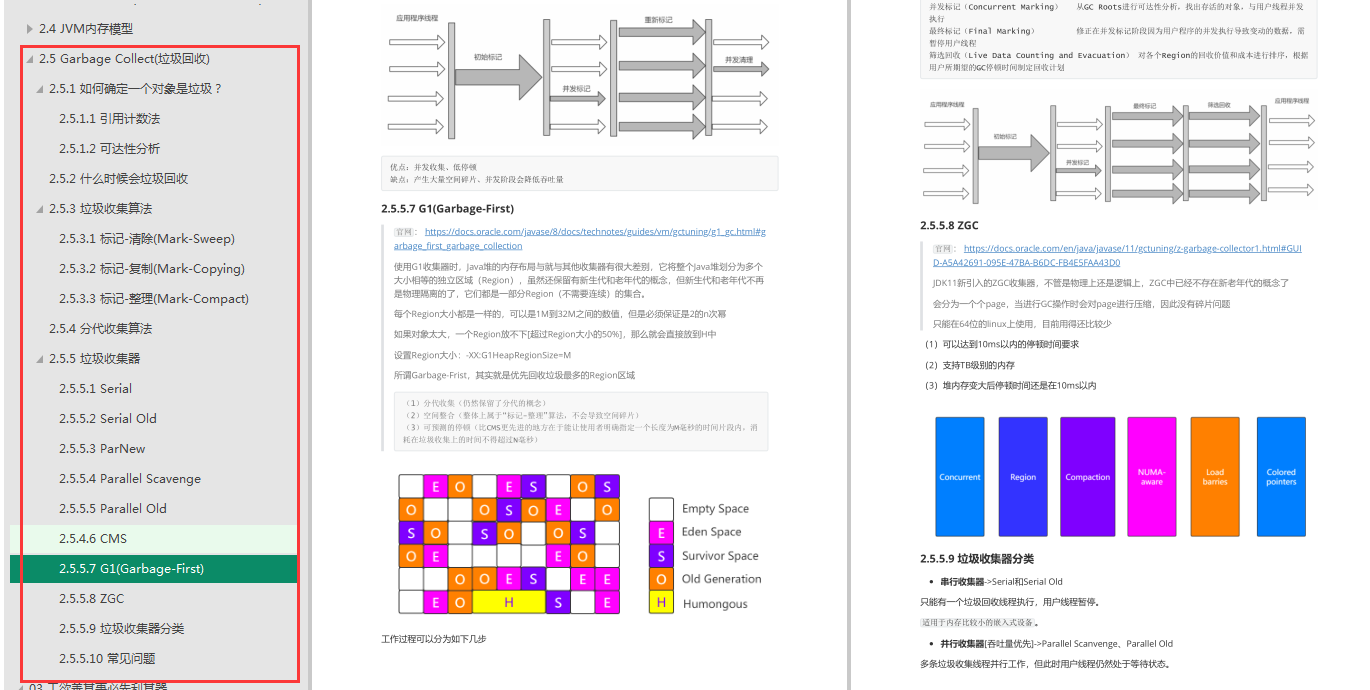Click the yellow Humongous legend swatch
Screen dimensions: 1370x690
661,602
